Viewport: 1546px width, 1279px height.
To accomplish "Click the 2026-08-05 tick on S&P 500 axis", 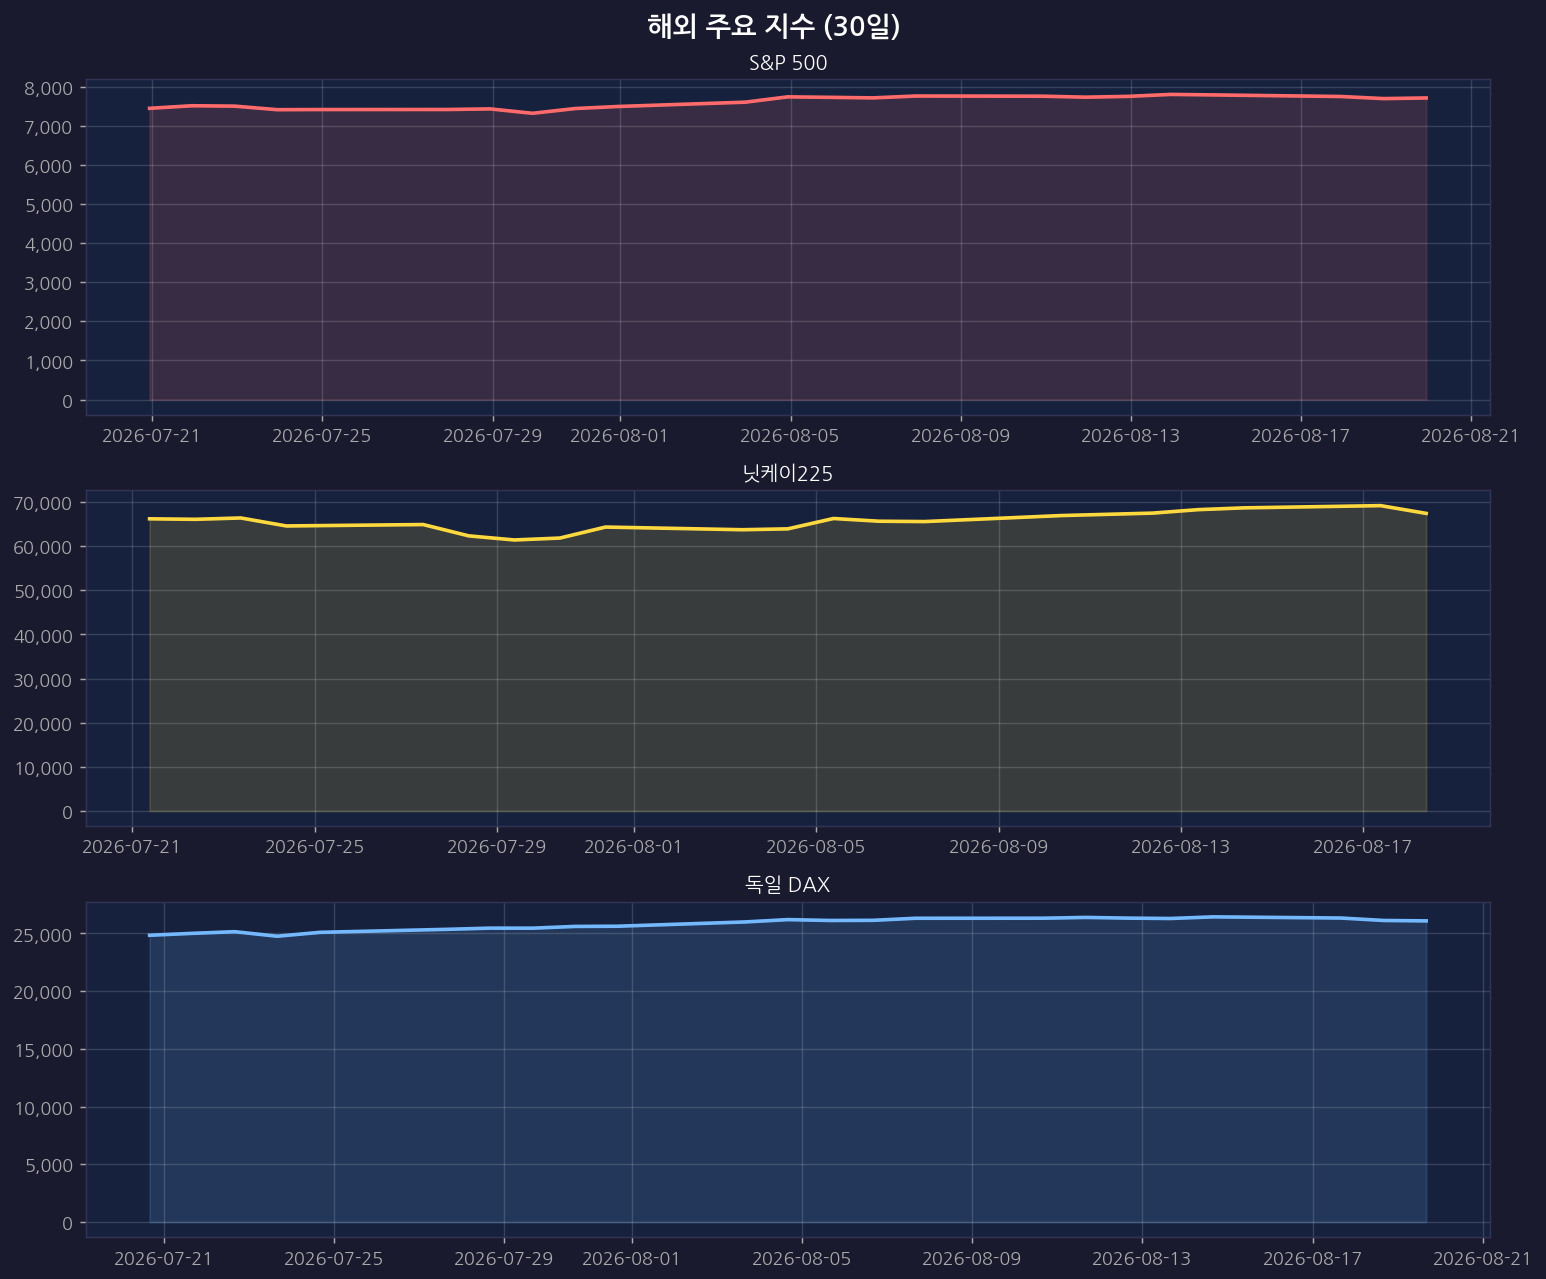I will [x=791, y=436].
